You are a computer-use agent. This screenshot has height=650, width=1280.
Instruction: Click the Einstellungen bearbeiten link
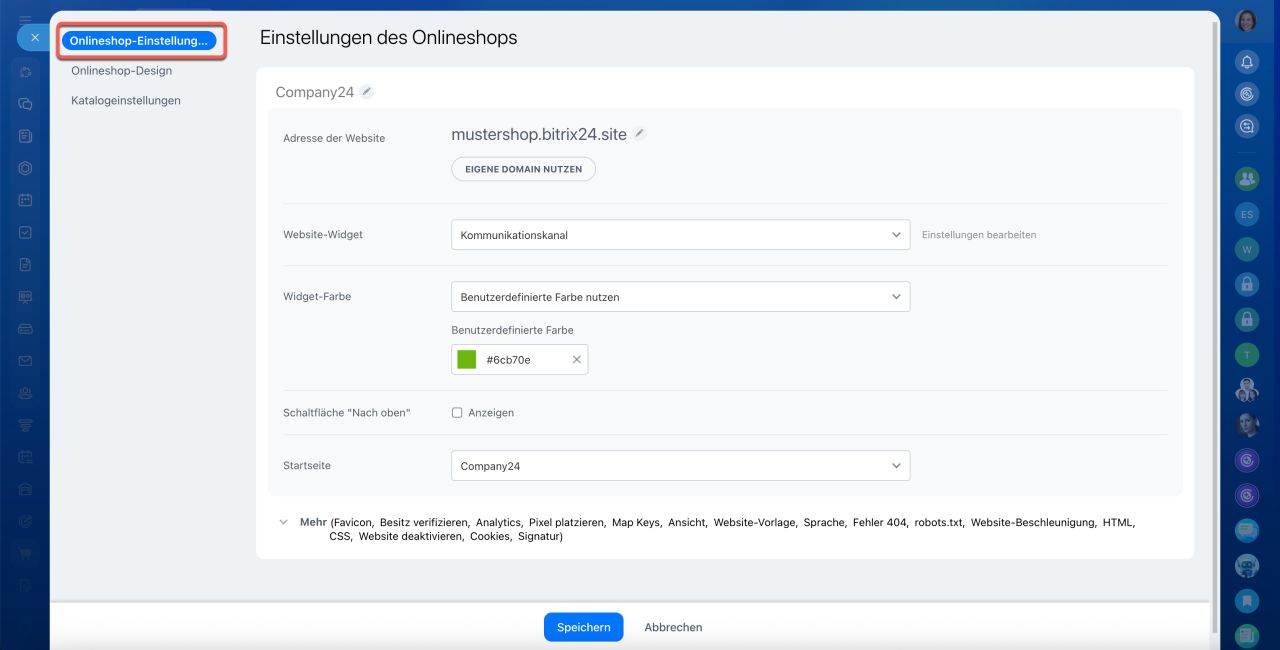pyautogui.click(x=979, y=235)
